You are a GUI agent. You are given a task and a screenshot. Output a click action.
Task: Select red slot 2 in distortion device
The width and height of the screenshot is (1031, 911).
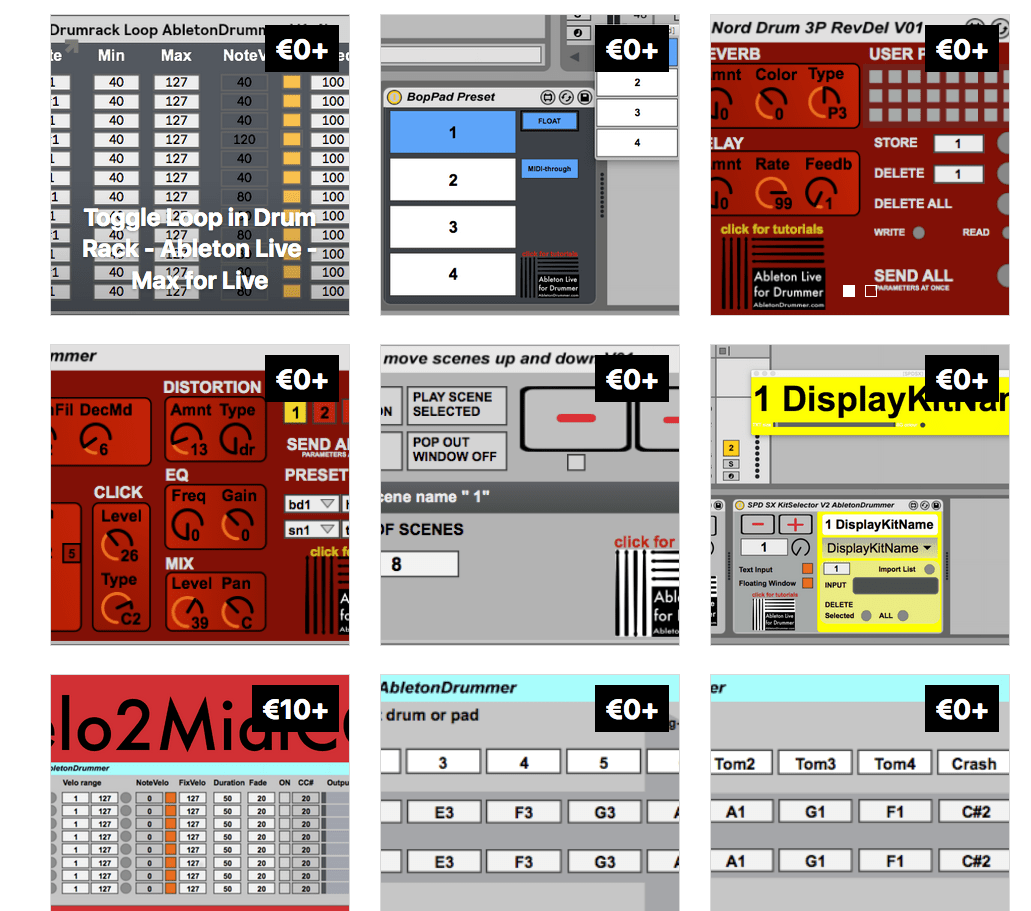[x=324, y=412]
